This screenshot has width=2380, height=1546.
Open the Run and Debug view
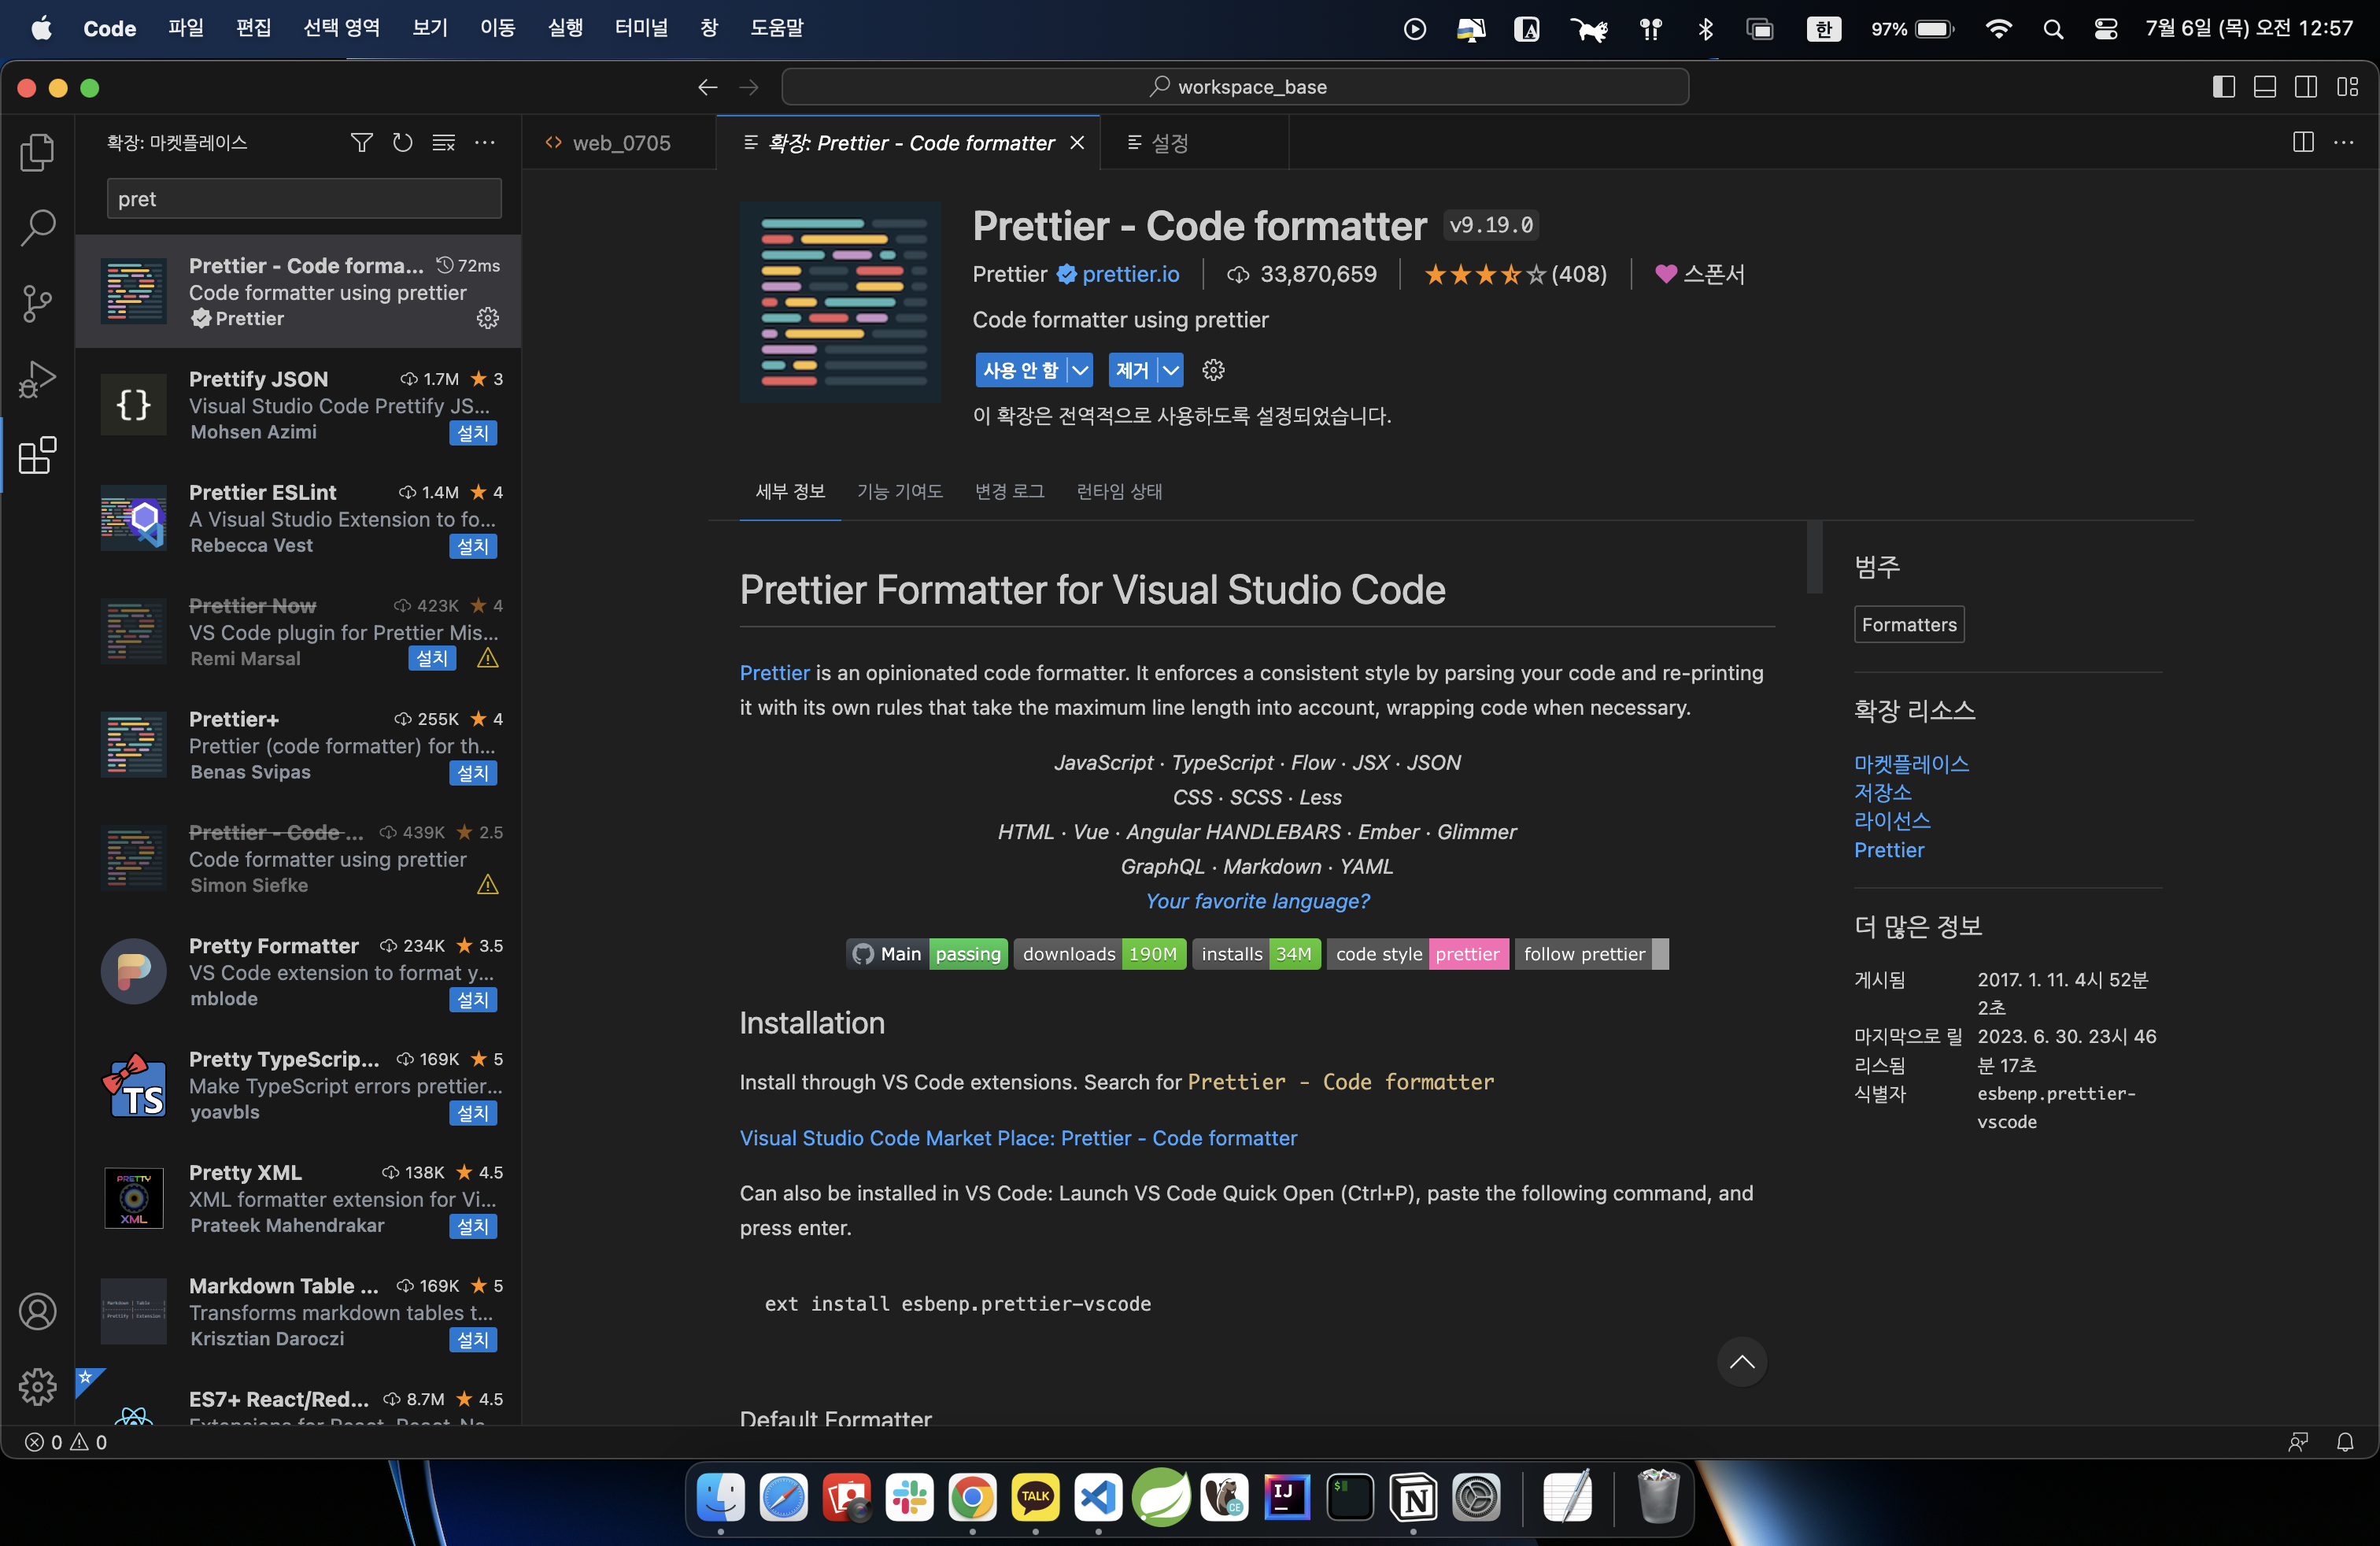click(37, 379)
